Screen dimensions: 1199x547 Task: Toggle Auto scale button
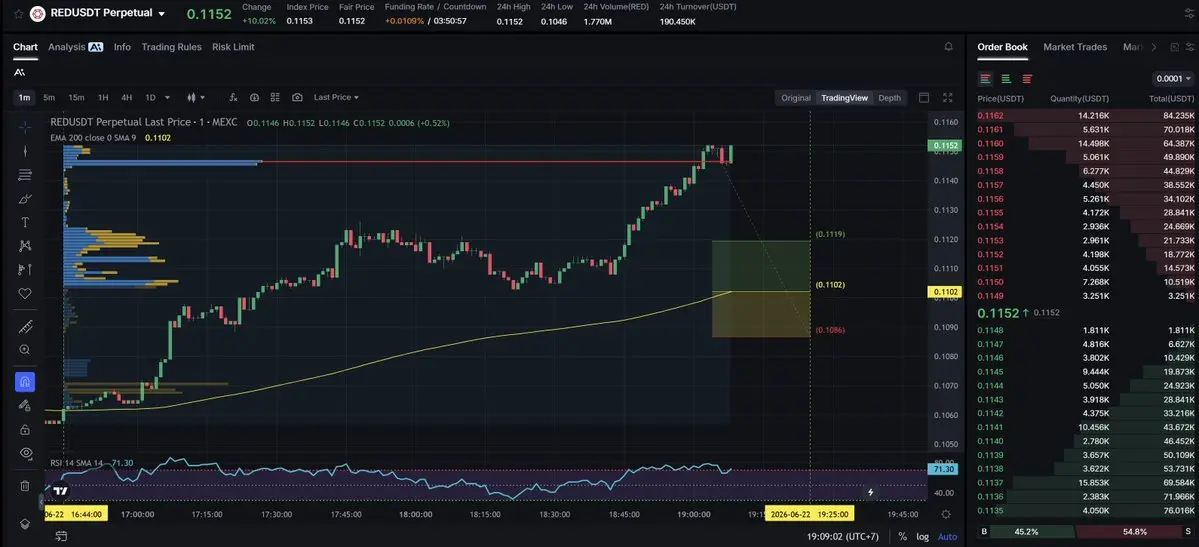coord(947,537)
